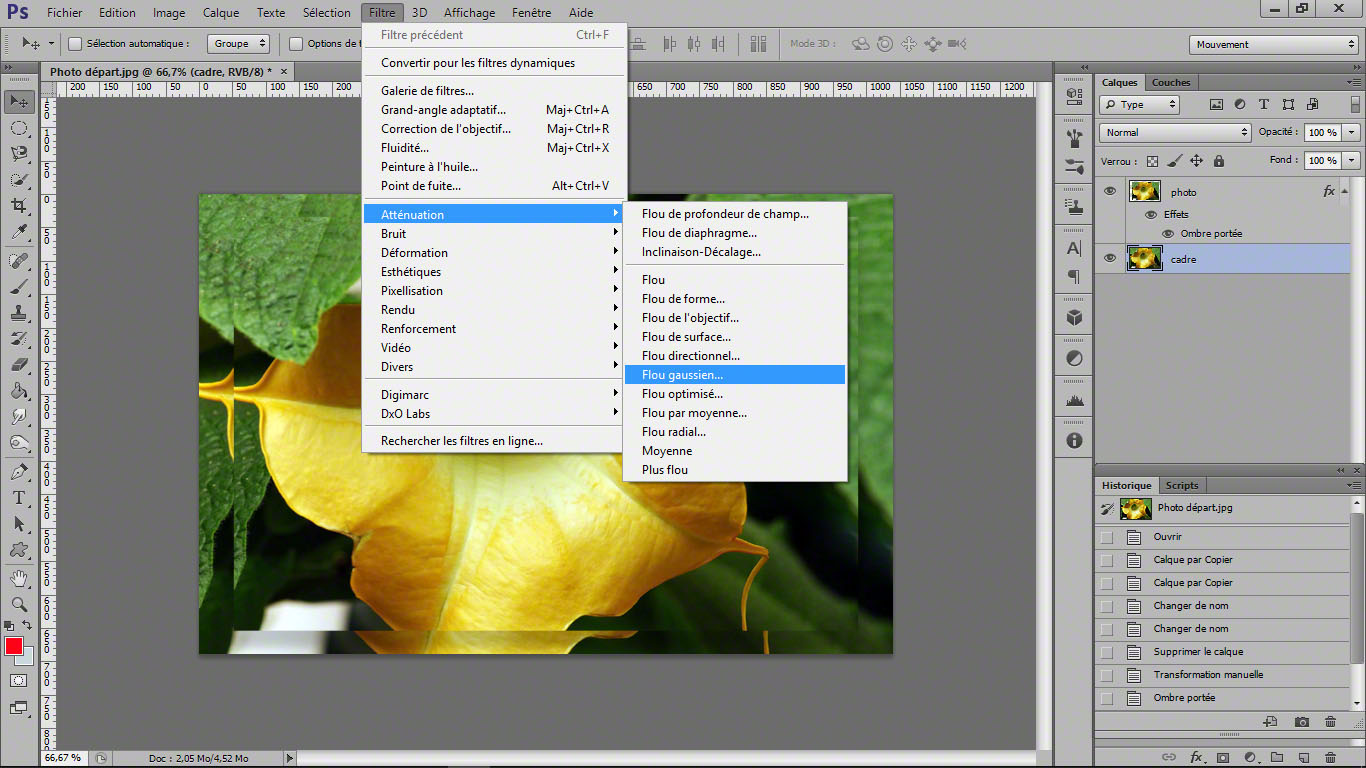The width and height of the screenshot is (1366, 768).
Task: Set history brush source at Ouvrir
Action: click(1107, 537)
